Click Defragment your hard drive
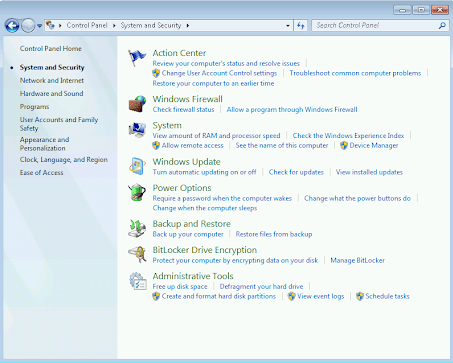 (x=261, y=286)
